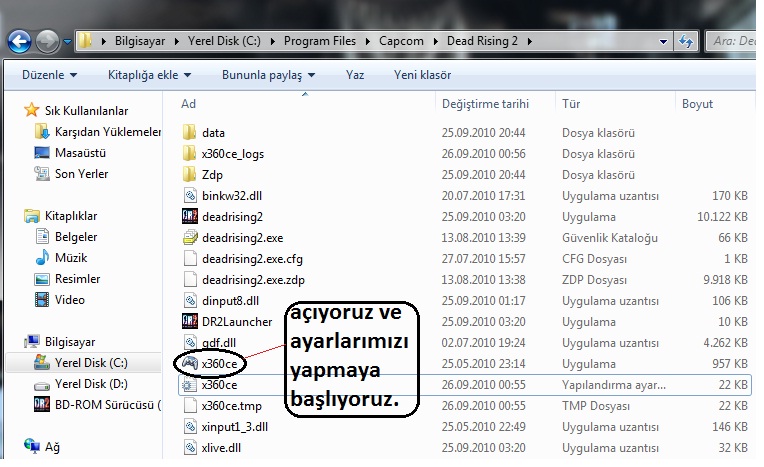Select the x360ce configuration settings icon
Viewport: 764px width, 467px height.
(x=189, y=385)
